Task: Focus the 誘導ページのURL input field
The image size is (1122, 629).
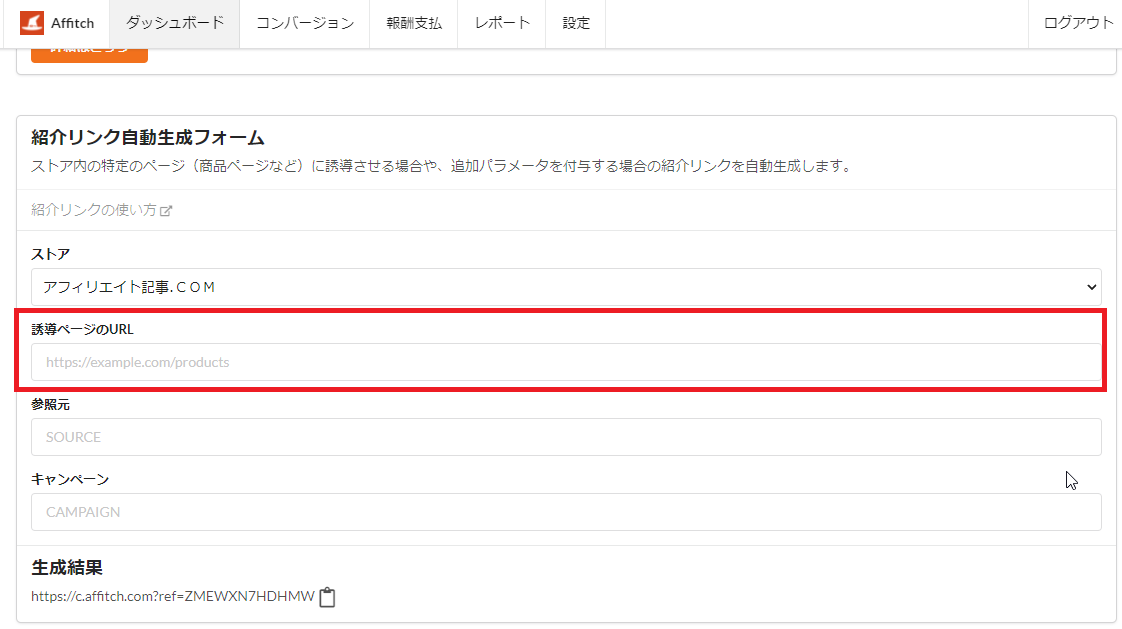Action: coord(566,362)
